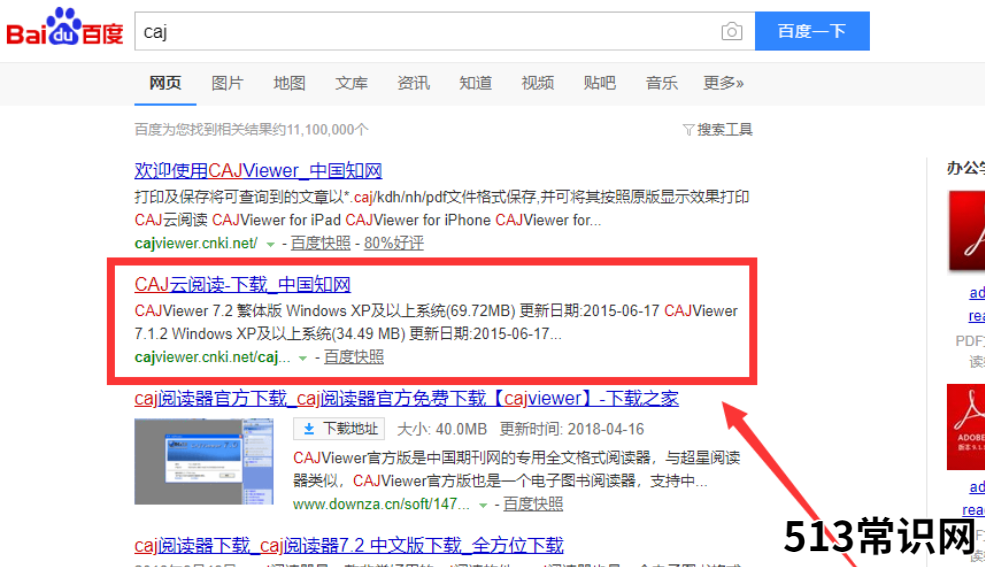Click the download arrow icon in 下载地址
Image resolution: width=985 pixels, height=567 pixels.
click(x=308, y=429)
